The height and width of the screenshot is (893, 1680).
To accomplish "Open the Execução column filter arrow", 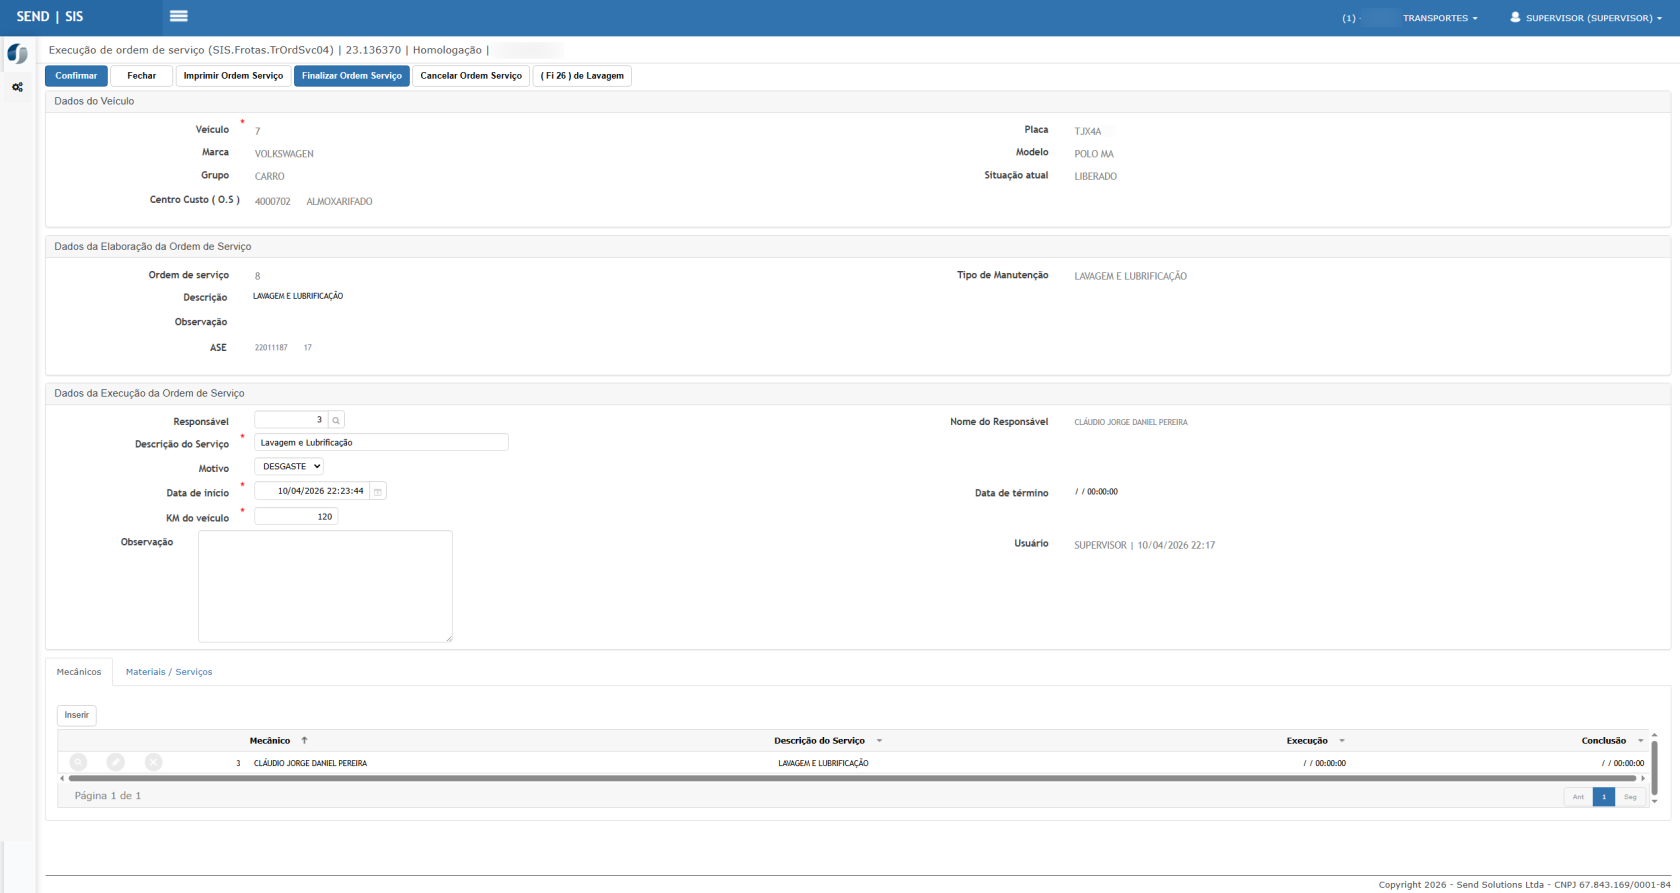I will [1341, 741].
